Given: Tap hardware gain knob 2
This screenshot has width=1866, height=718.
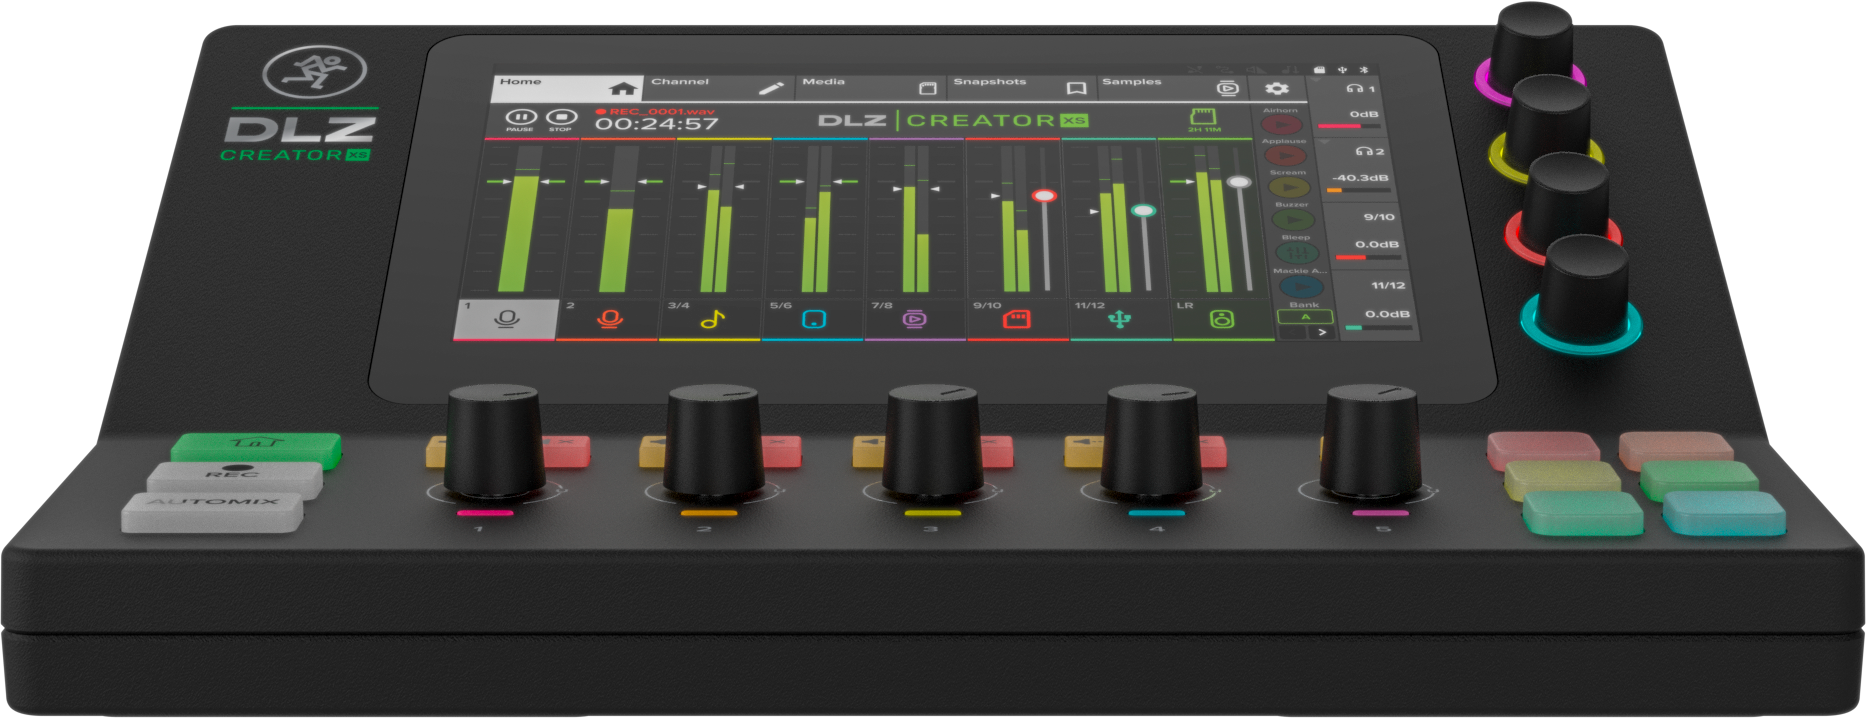Looking at the screenshot, I should point(713,442).
